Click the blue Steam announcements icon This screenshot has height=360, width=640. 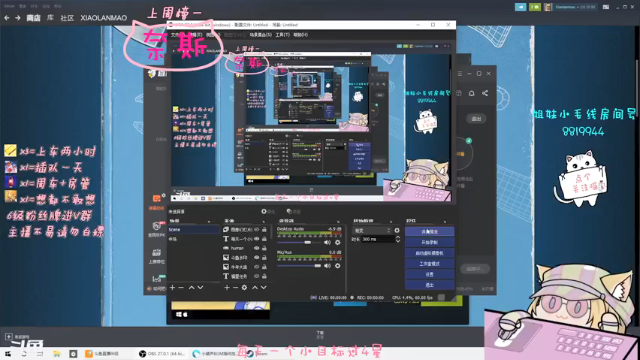pyautogui.click(x=520, y=7)
